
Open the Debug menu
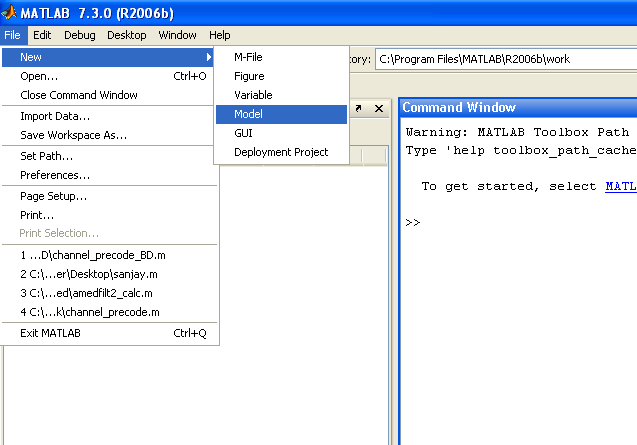(x=80, y=35)
